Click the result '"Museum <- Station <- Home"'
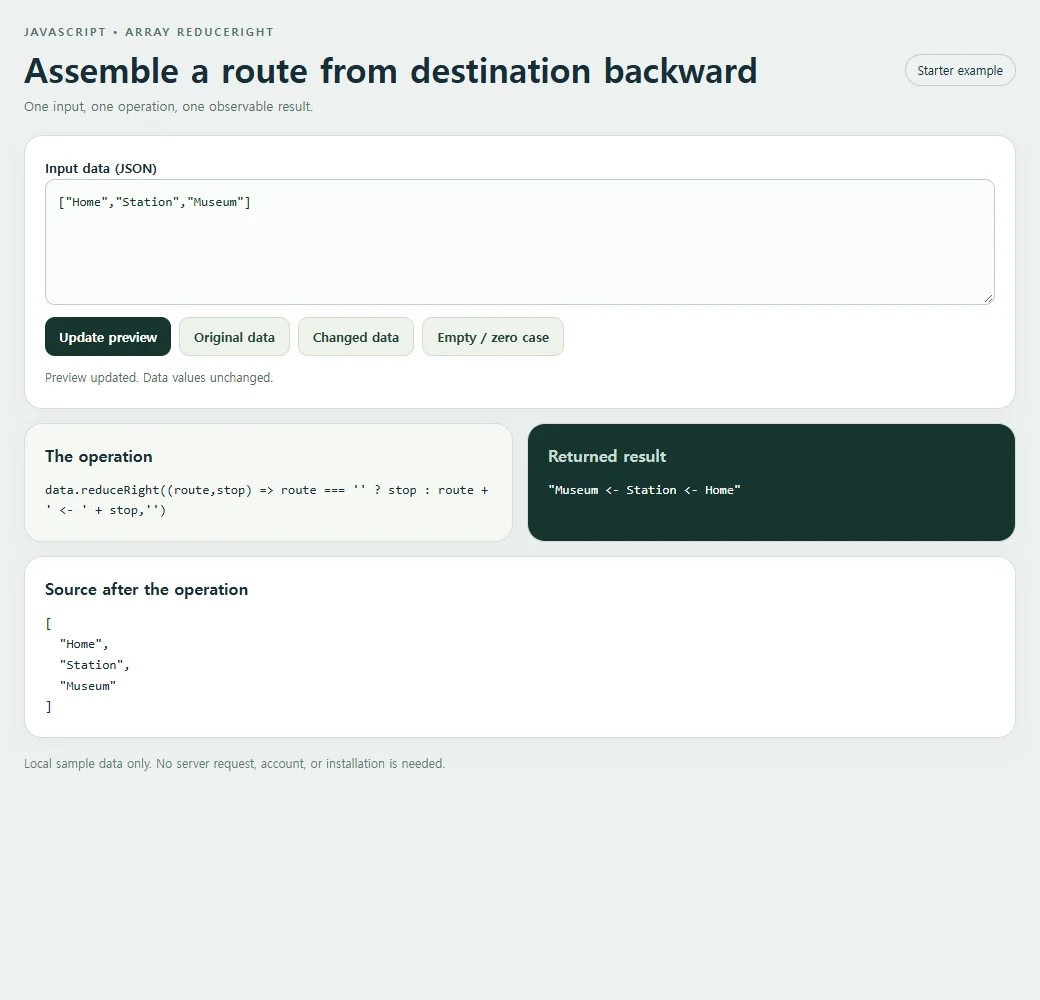 tap(644, 490)
